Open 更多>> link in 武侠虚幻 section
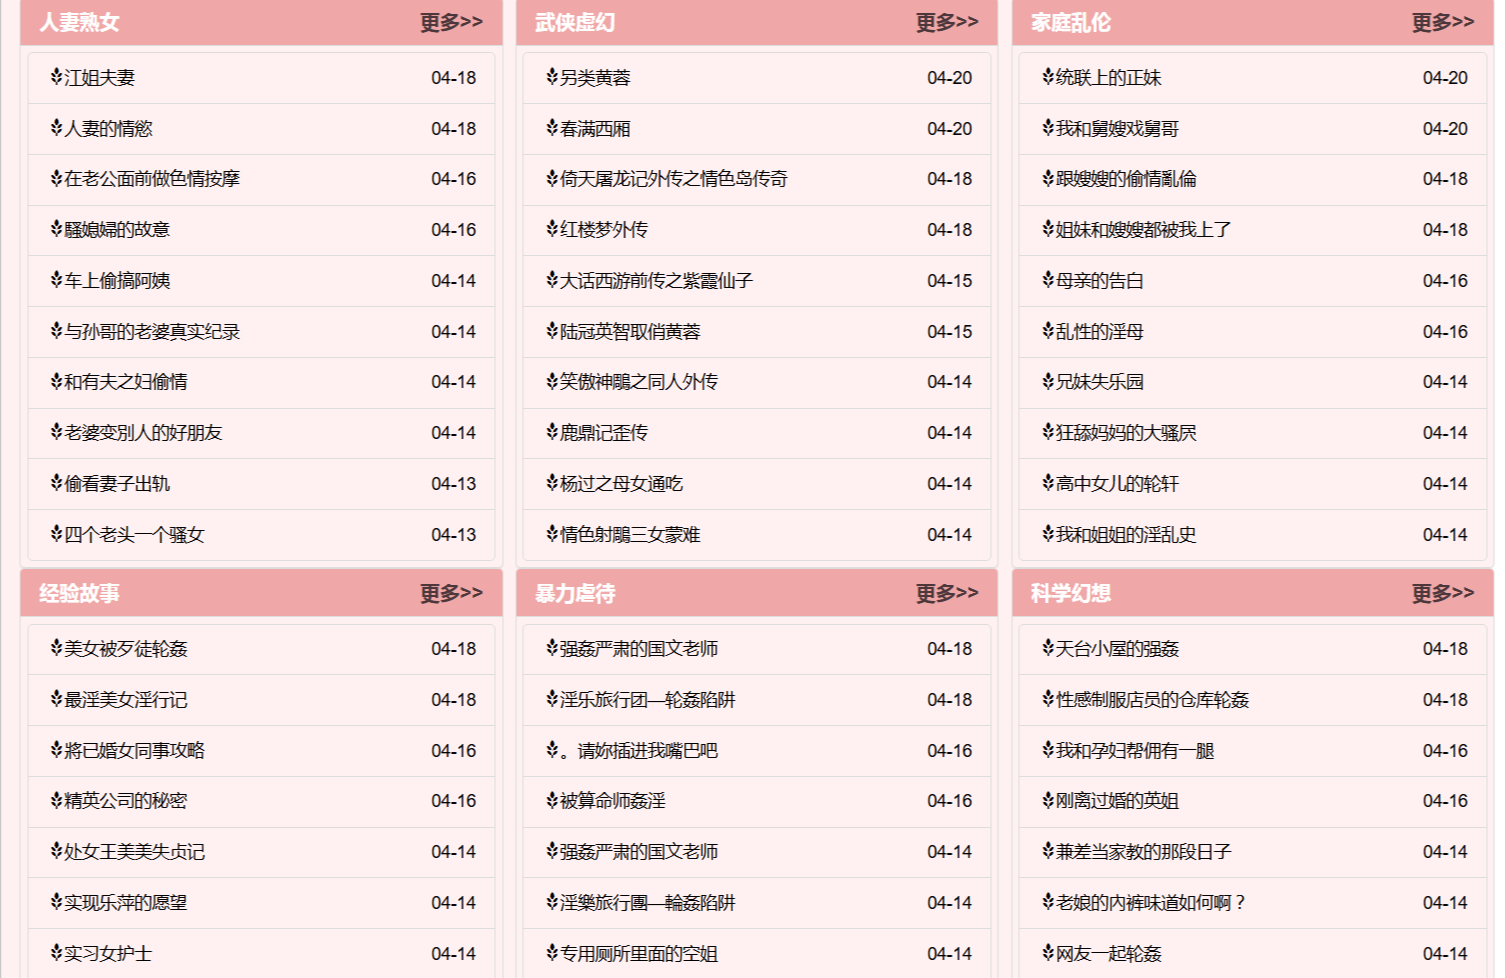 [947, 22]
